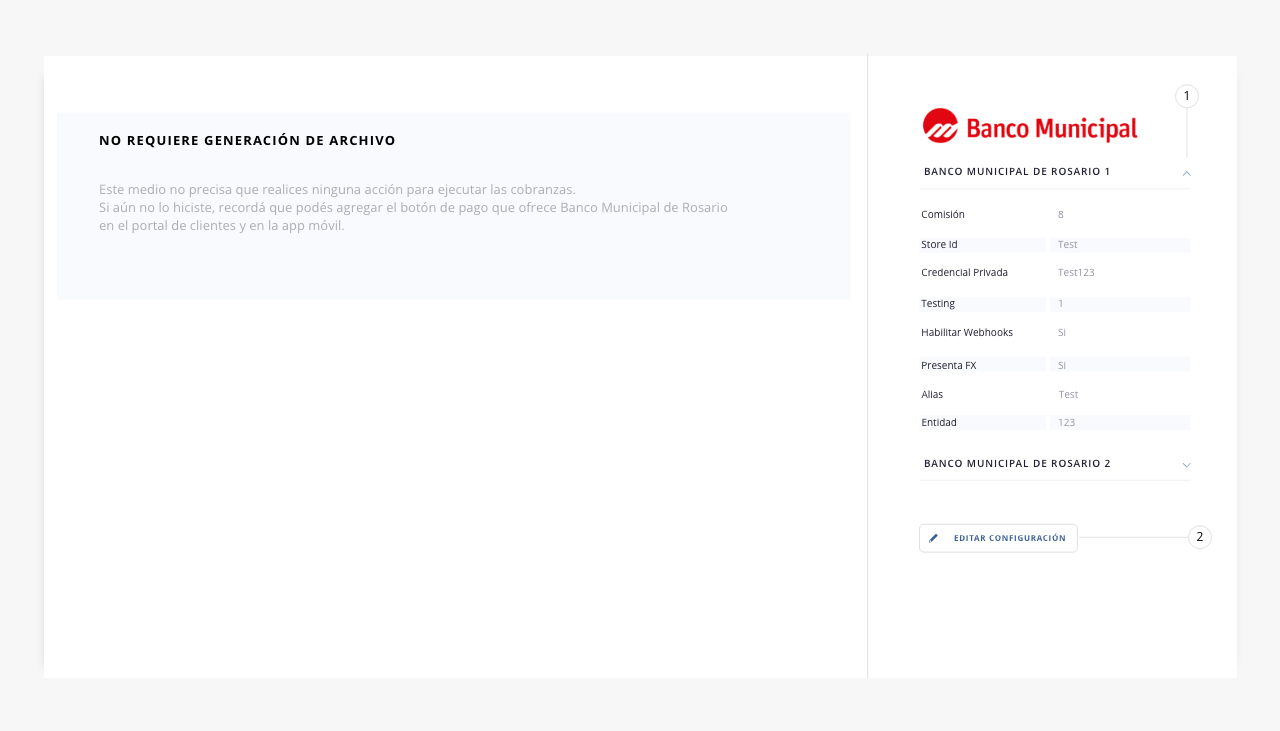This screenshot has height=731, width=1280.
Task: Click the Alias label
Action: coord(932,395)
